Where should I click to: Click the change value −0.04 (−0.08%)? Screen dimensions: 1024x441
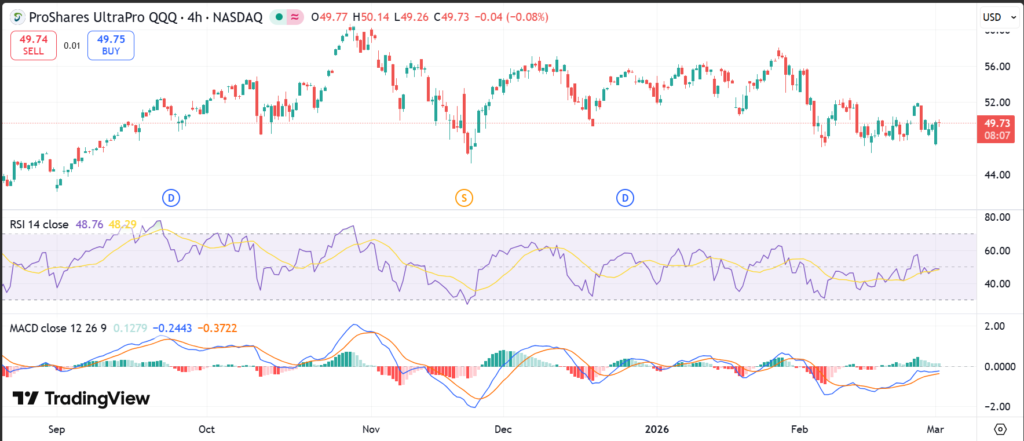(x=509, y=18)
